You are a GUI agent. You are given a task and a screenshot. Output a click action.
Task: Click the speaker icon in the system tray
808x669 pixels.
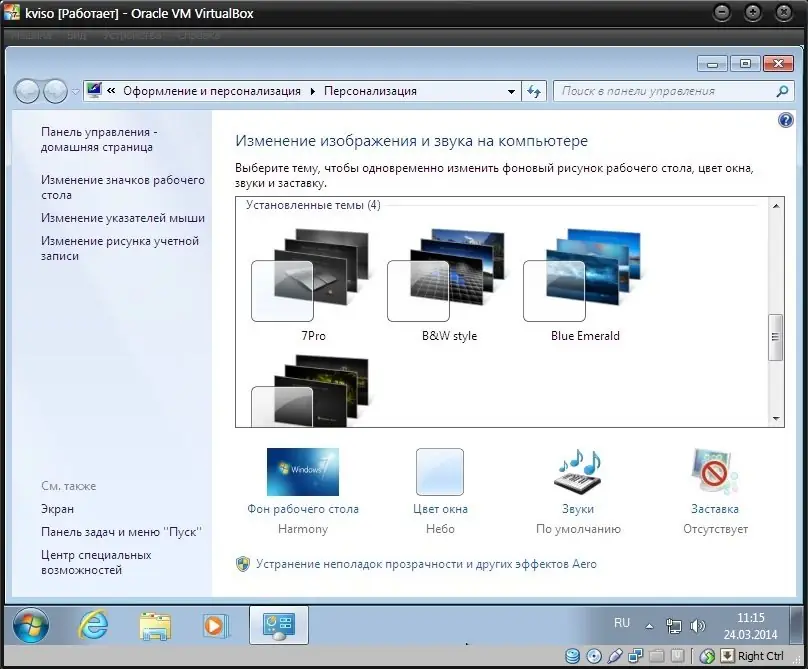coord(698,623)
